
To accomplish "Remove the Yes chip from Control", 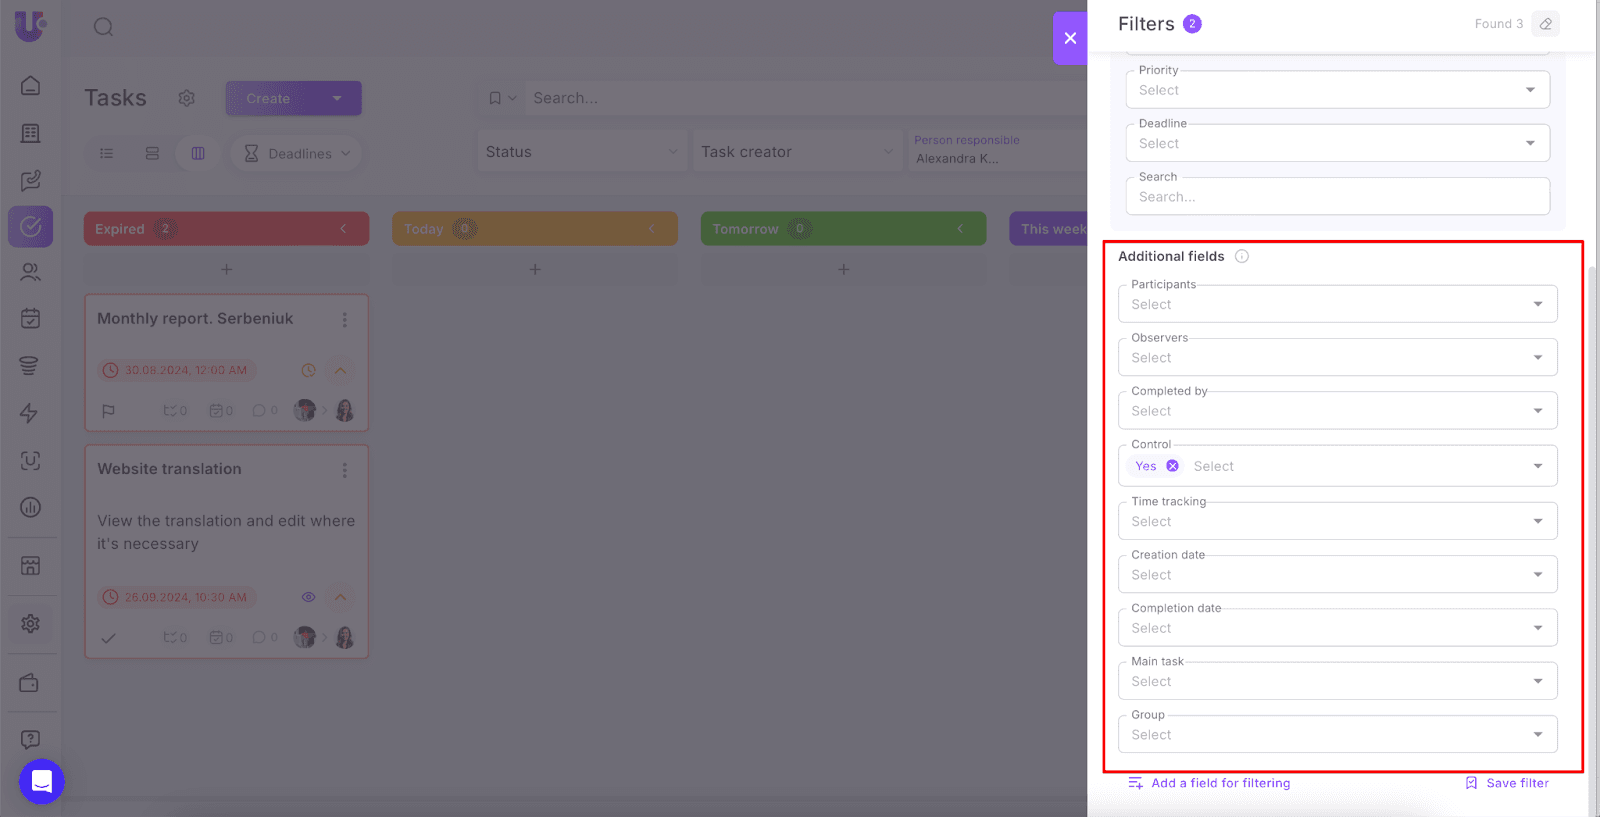I will tap(1172, 466).
